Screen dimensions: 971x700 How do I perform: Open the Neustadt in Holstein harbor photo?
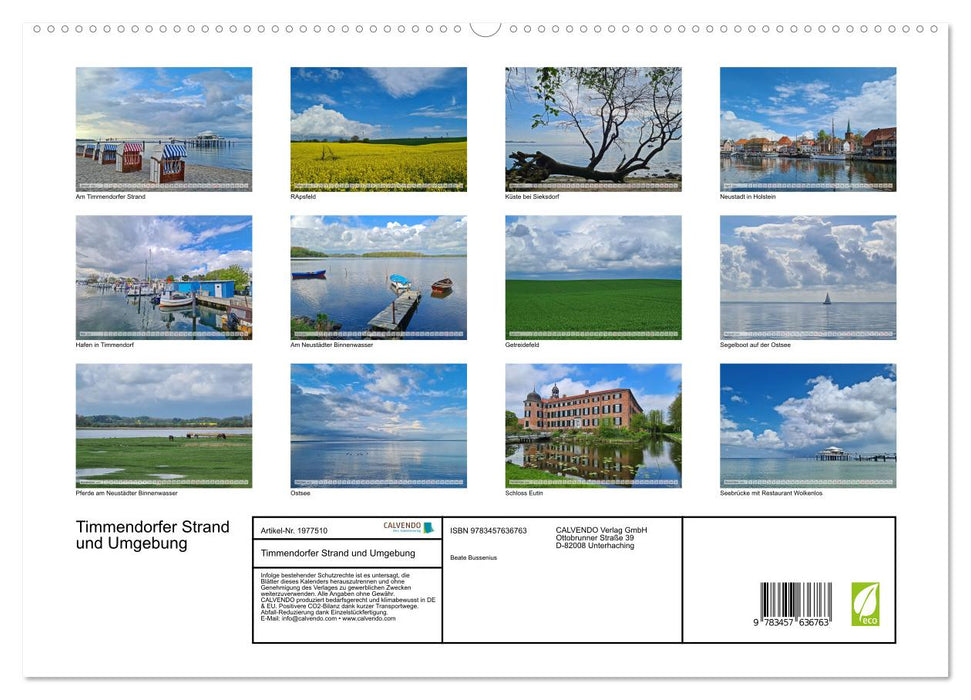coord(807,128)
